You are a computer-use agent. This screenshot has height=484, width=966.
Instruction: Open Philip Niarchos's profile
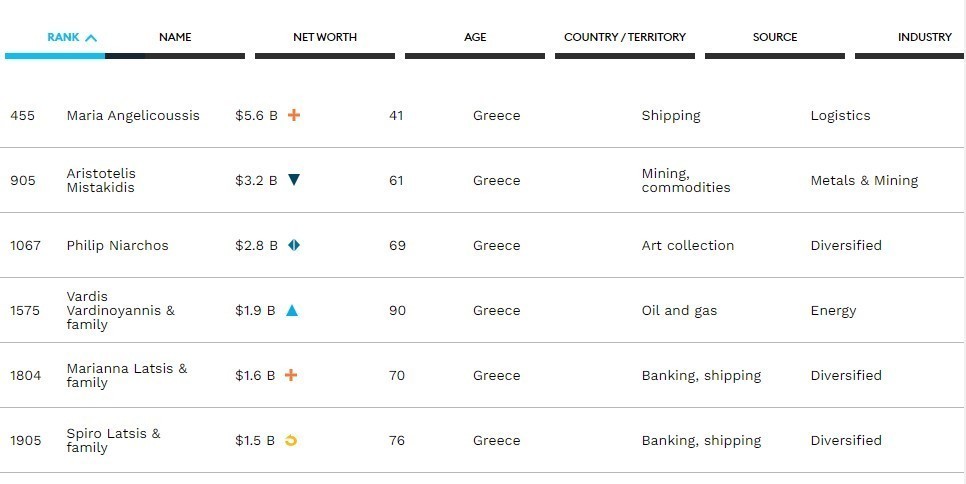point(117,245)
